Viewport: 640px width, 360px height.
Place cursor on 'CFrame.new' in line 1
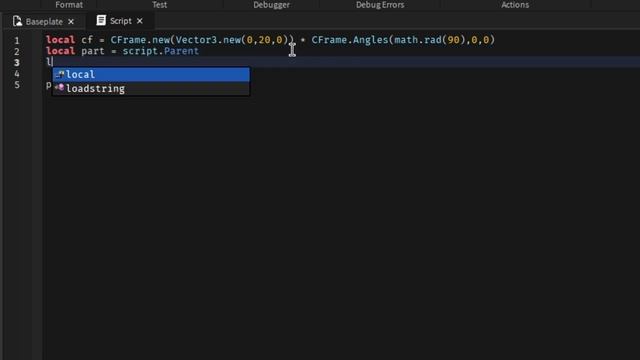140,40
